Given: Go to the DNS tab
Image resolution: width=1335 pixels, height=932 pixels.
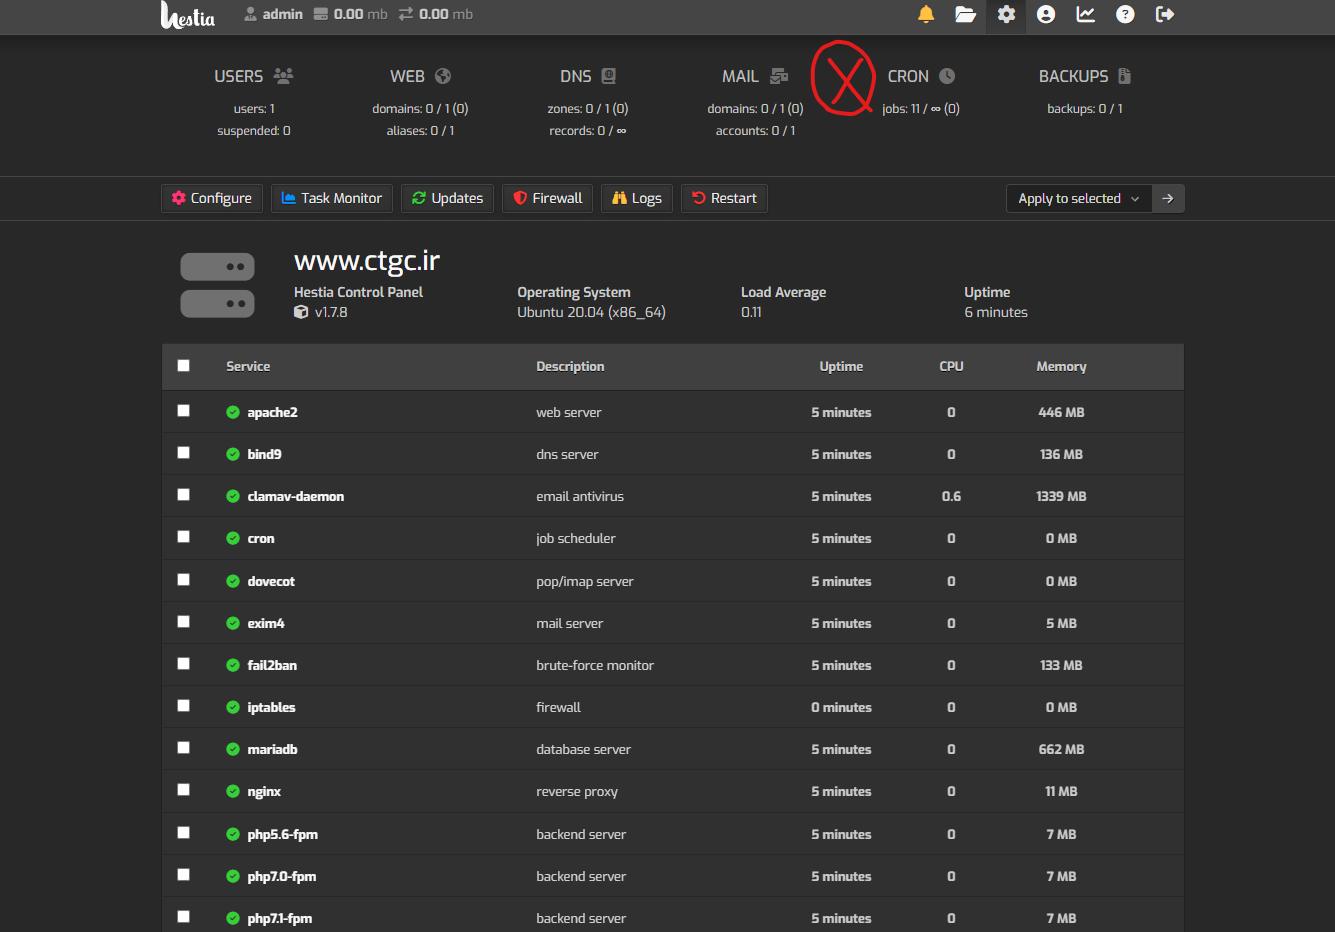Looking at the screenshot, I should [587, 77].
